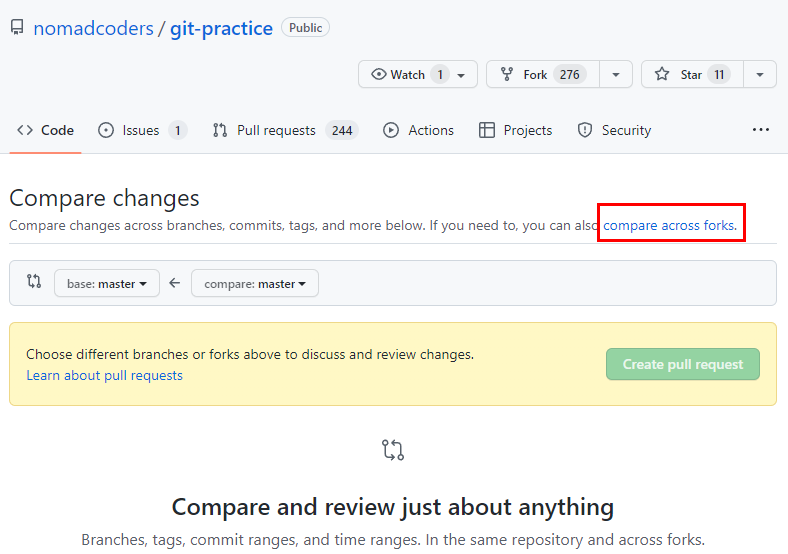Viewport: 788px width, 554px height.
Task: Open the Issues tab
Action: [143, 130]
